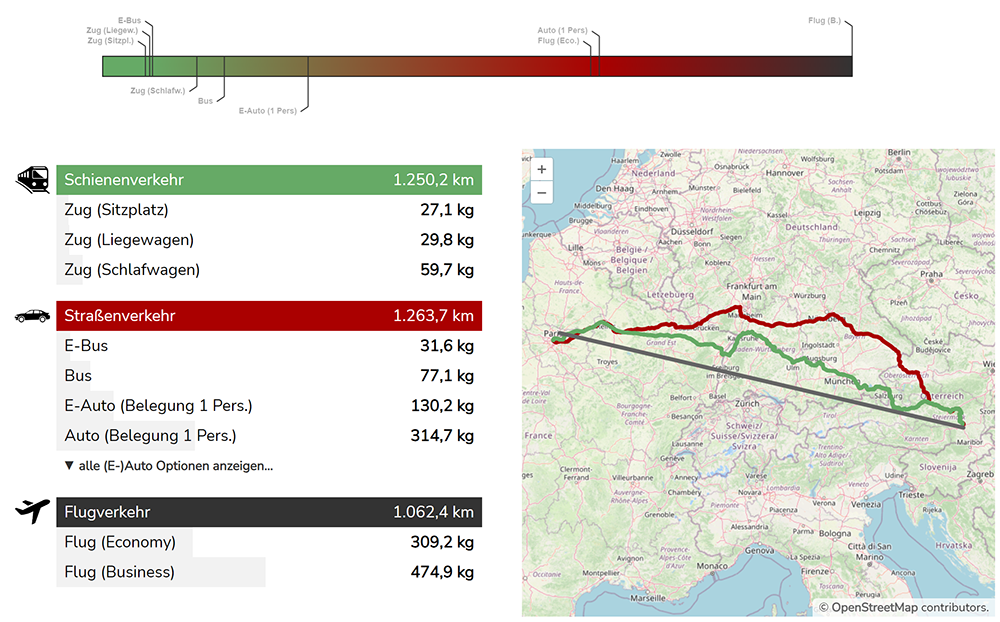Click the Bus label under emission scale
The image size is (1000, 622).
205,100
